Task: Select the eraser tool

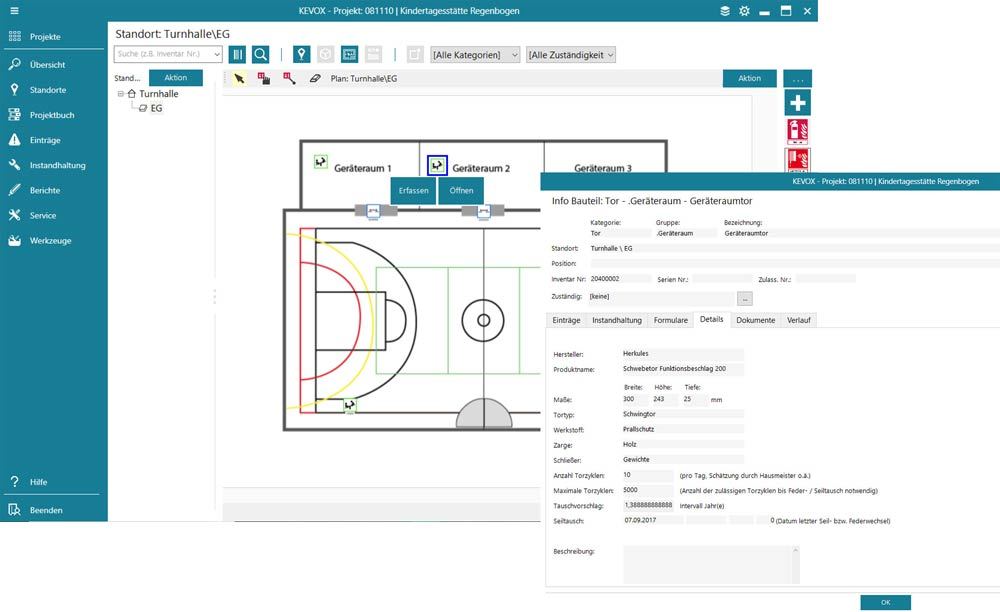Action: 314,78
